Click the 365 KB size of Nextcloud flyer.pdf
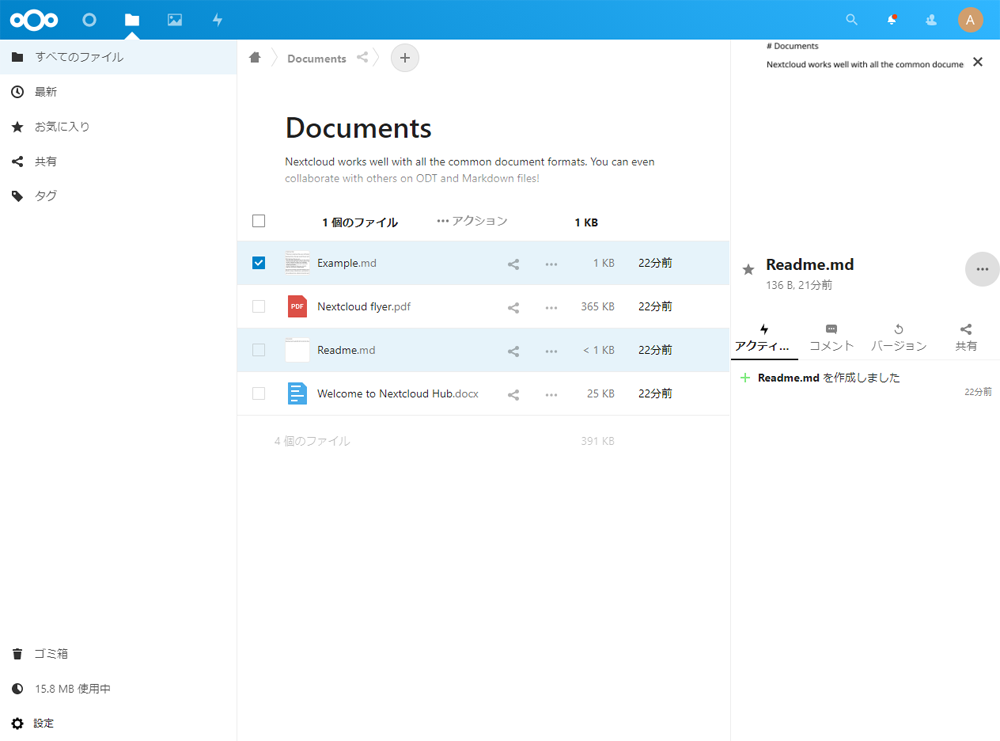Viewport: 1000px width, 741px height. coord(598,307)
